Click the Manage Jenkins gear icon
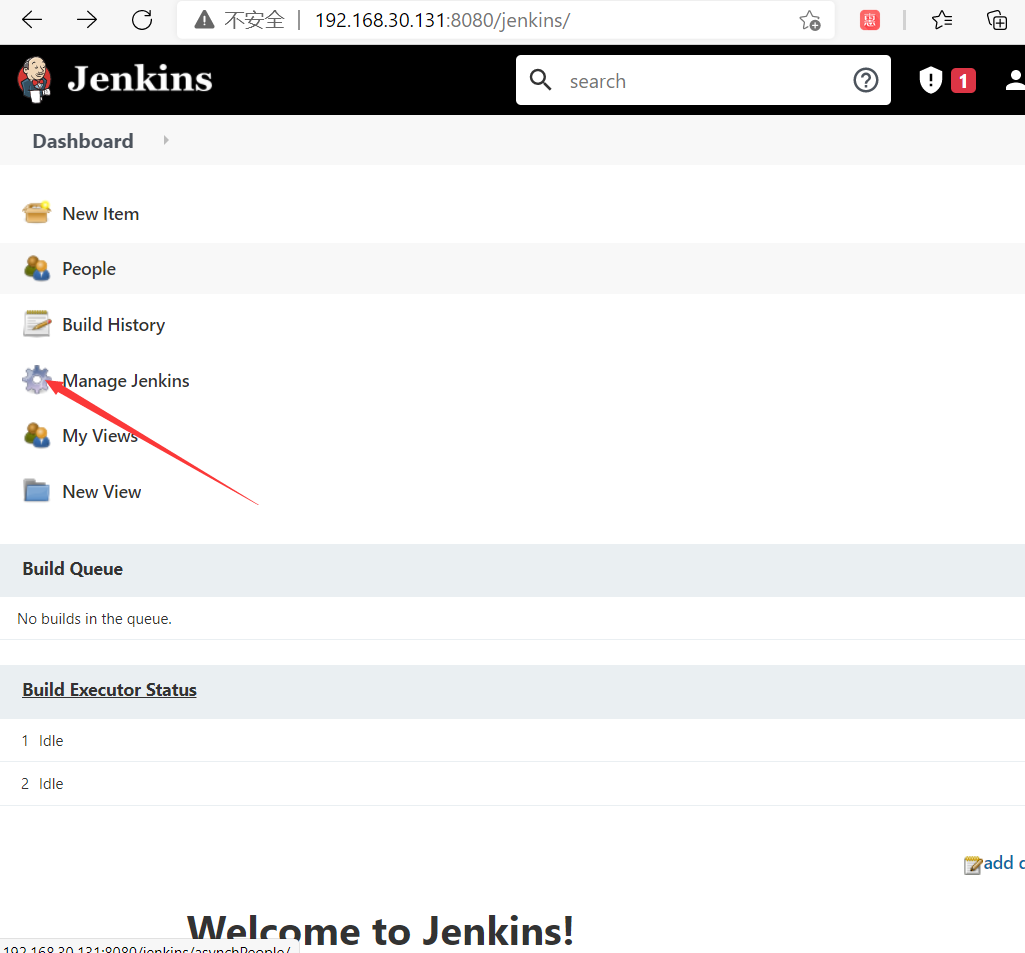Viewport: 1025px width, 953px height. [37, 380]
